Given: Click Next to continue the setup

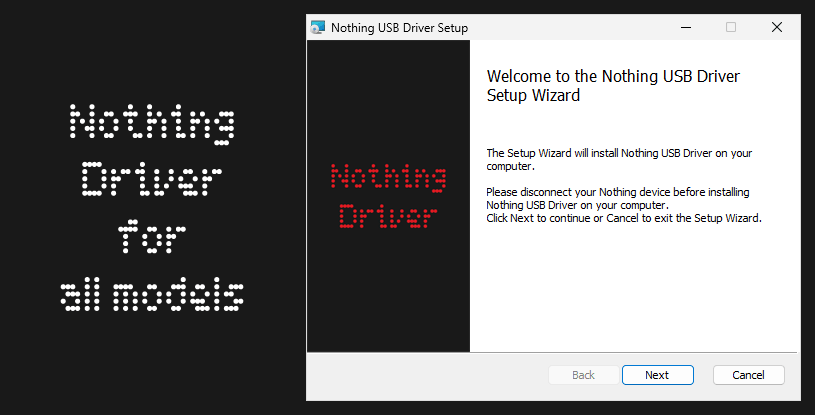Looking at the screenshot, I should [658, 375].
